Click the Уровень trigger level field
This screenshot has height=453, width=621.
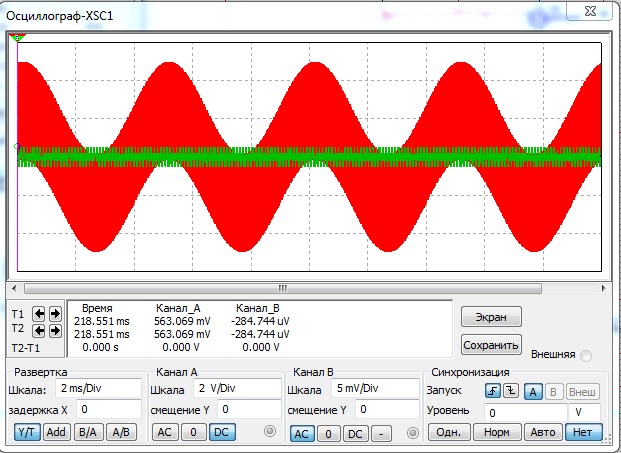[x=526, y=413]
